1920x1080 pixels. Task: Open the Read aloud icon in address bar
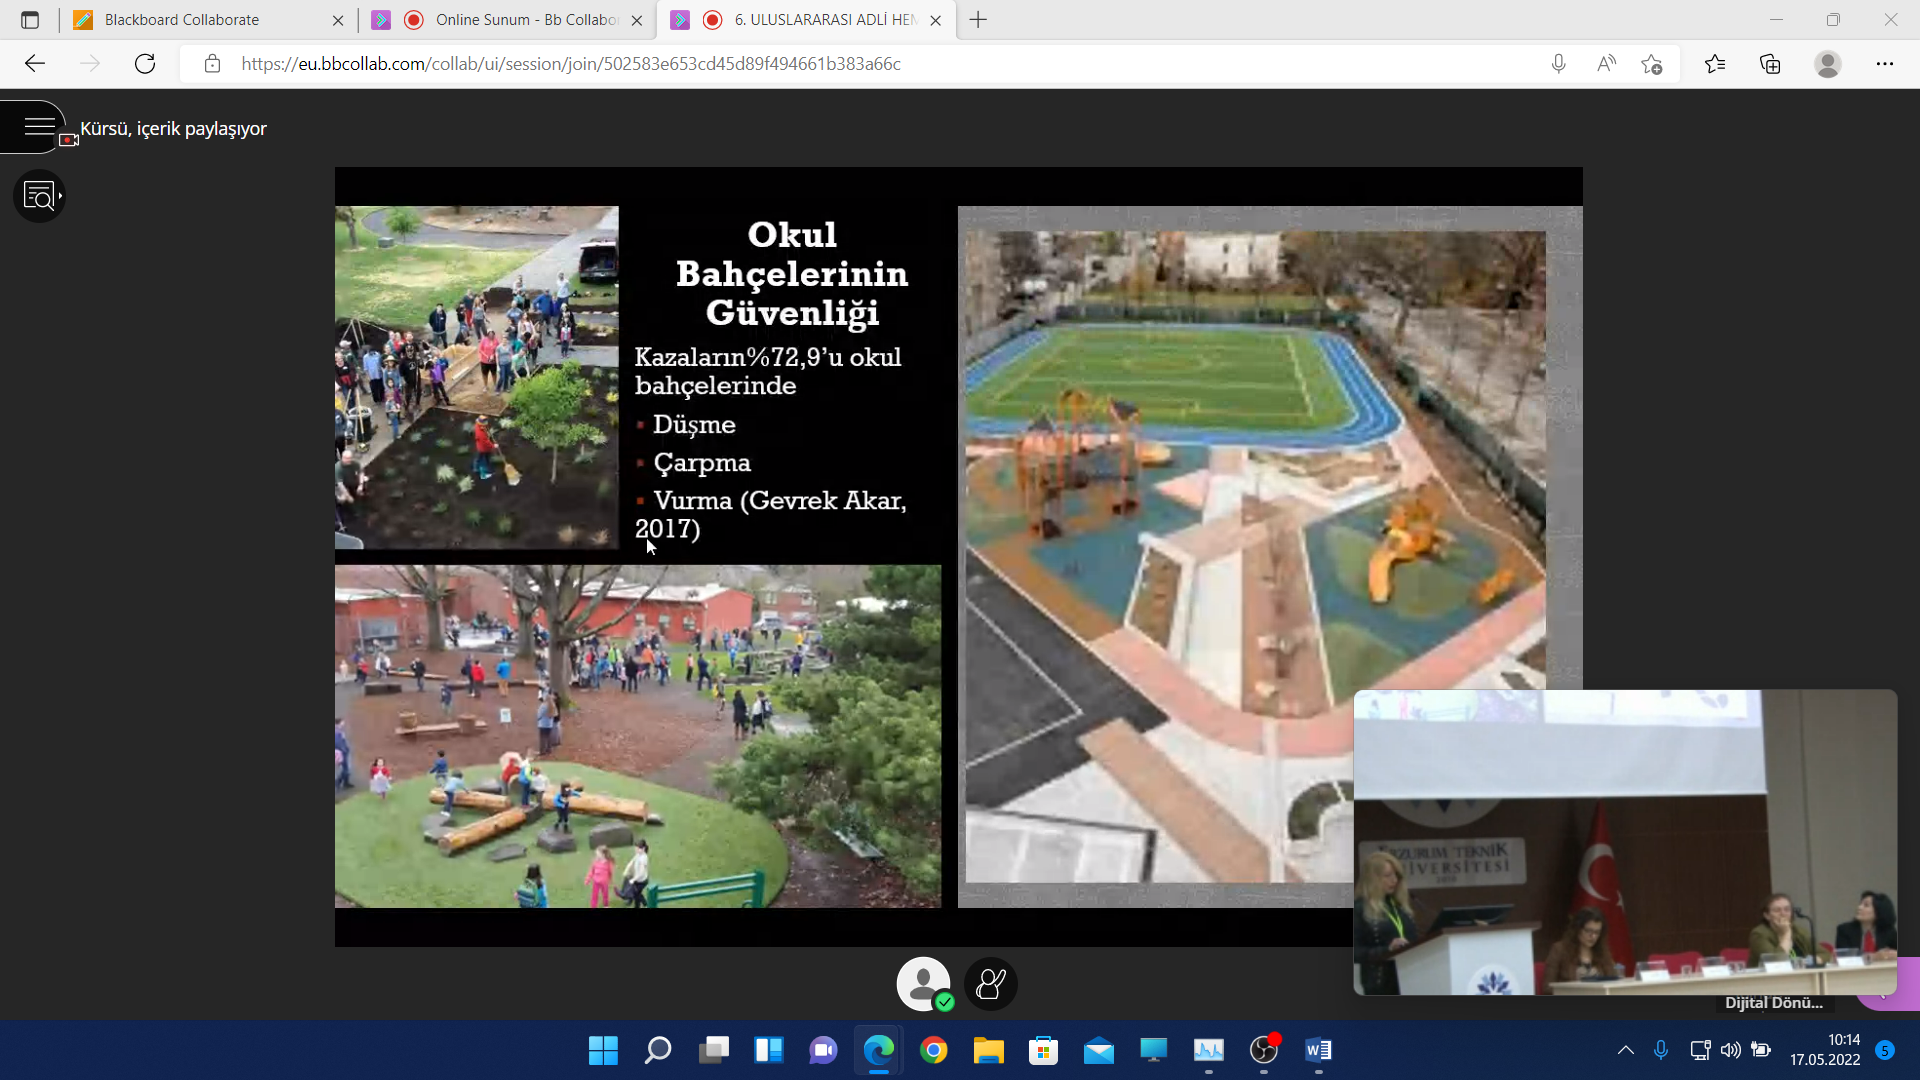tap(1606, 64)
